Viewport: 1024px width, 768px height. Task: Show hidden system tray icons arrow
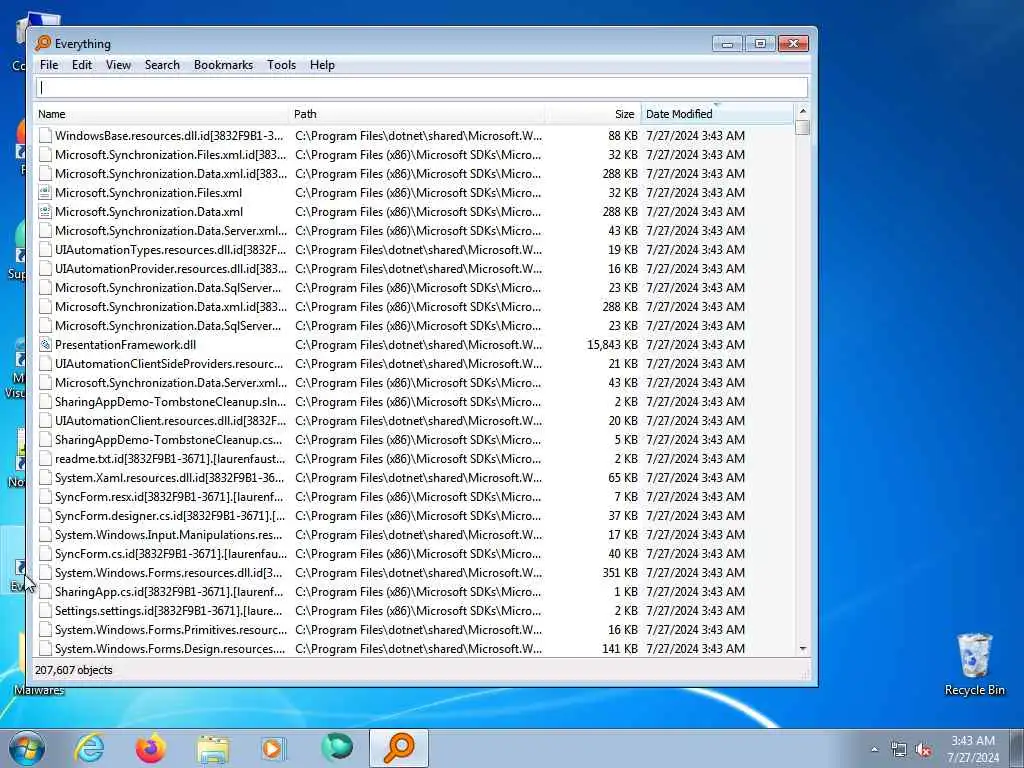(874, 749)
